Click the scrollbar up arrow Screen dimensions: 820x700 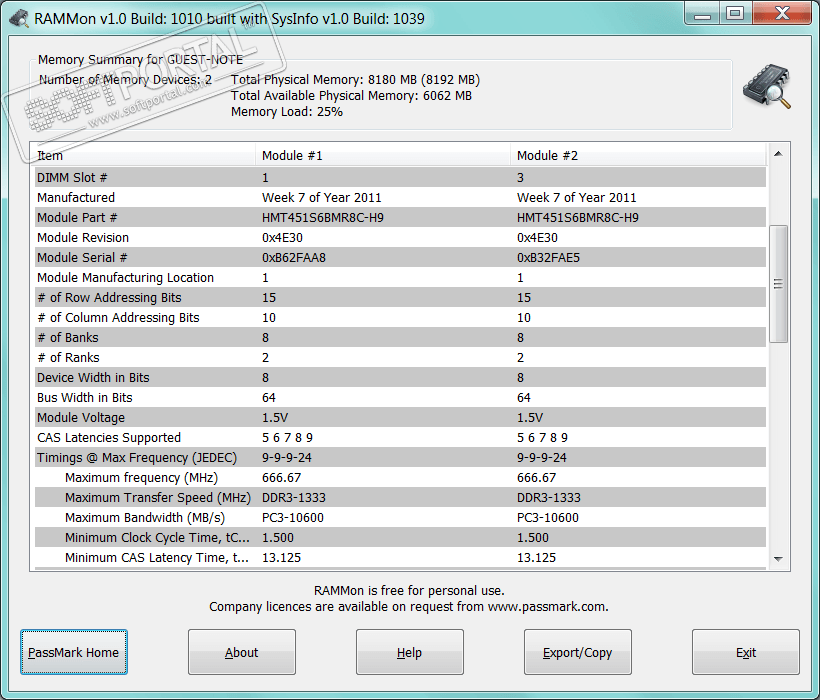778,154
